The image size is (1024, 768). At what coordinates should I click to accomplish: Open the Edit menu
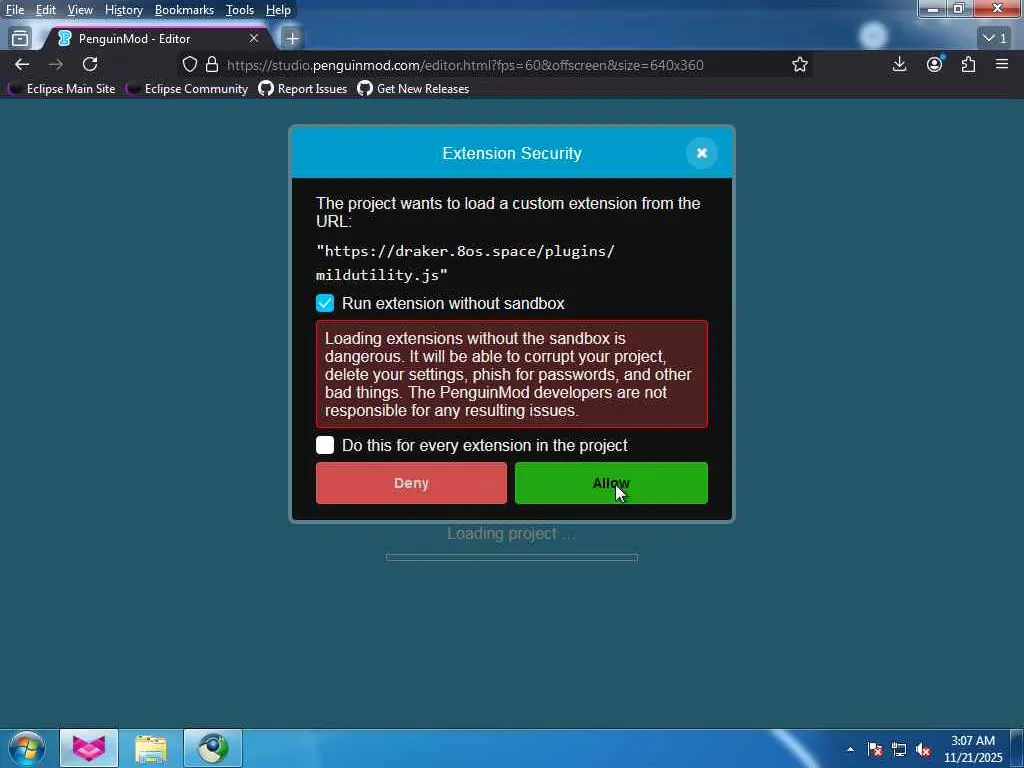[x=46, y=10]
